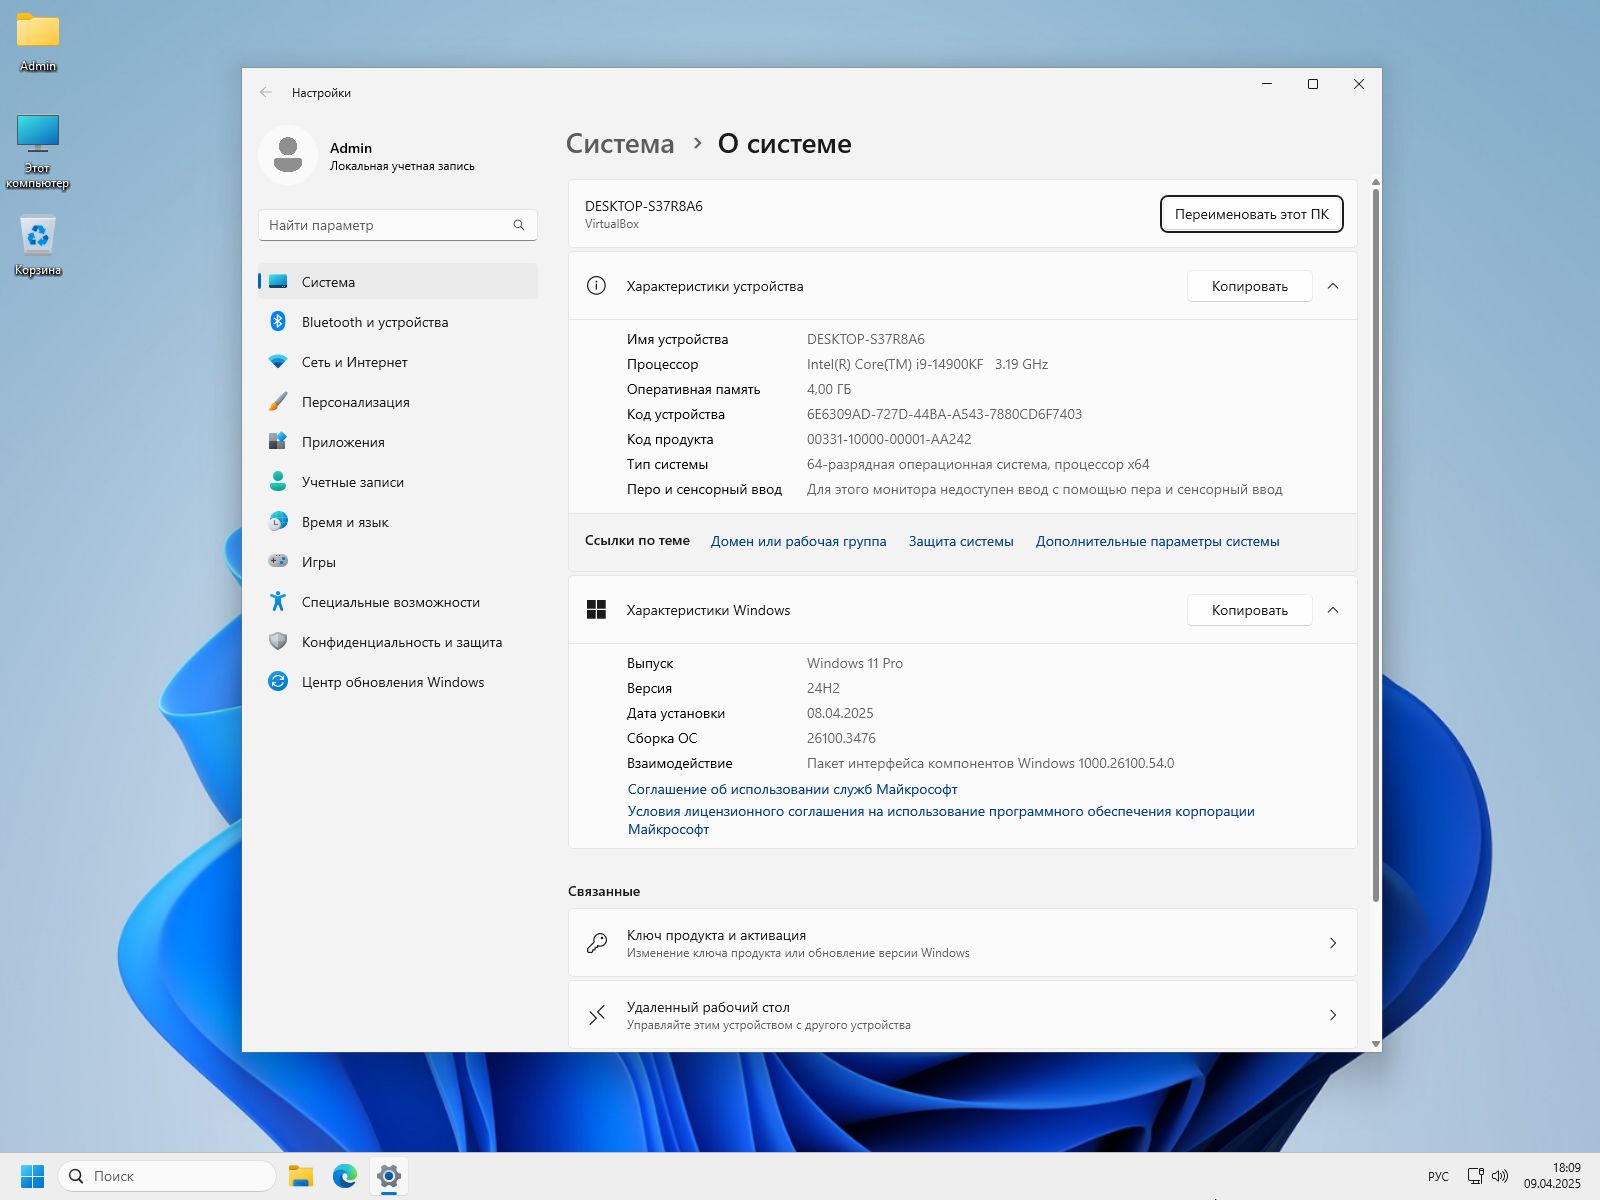Image resolution: width=1600 pixels, height=1200 pixels.
Task: Go to Центр обновления Windows
Action: click(398, 682)
